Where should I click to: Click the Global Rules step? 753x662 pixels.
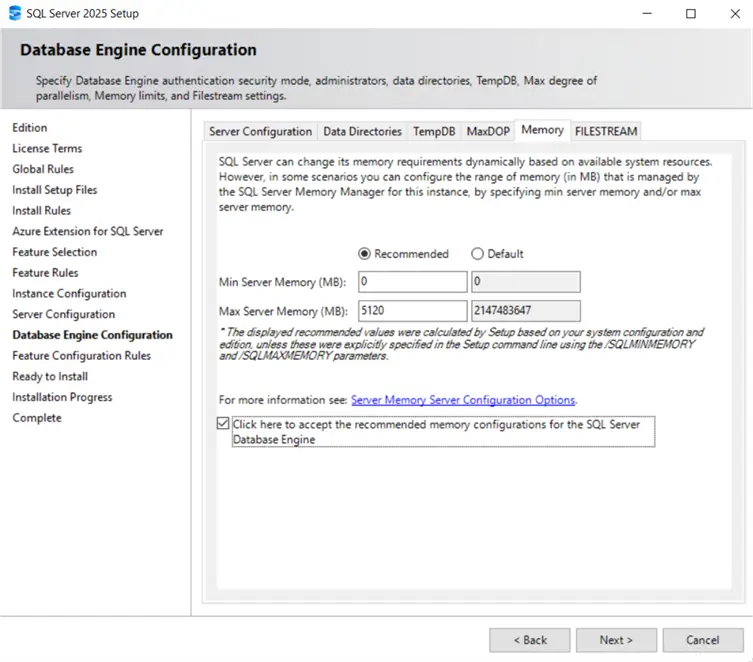tap(43, 169)
